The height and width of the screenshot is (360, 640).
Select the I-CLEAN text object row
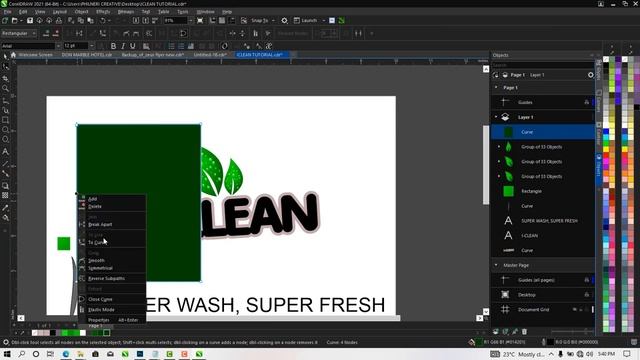[x=543, y=236]
